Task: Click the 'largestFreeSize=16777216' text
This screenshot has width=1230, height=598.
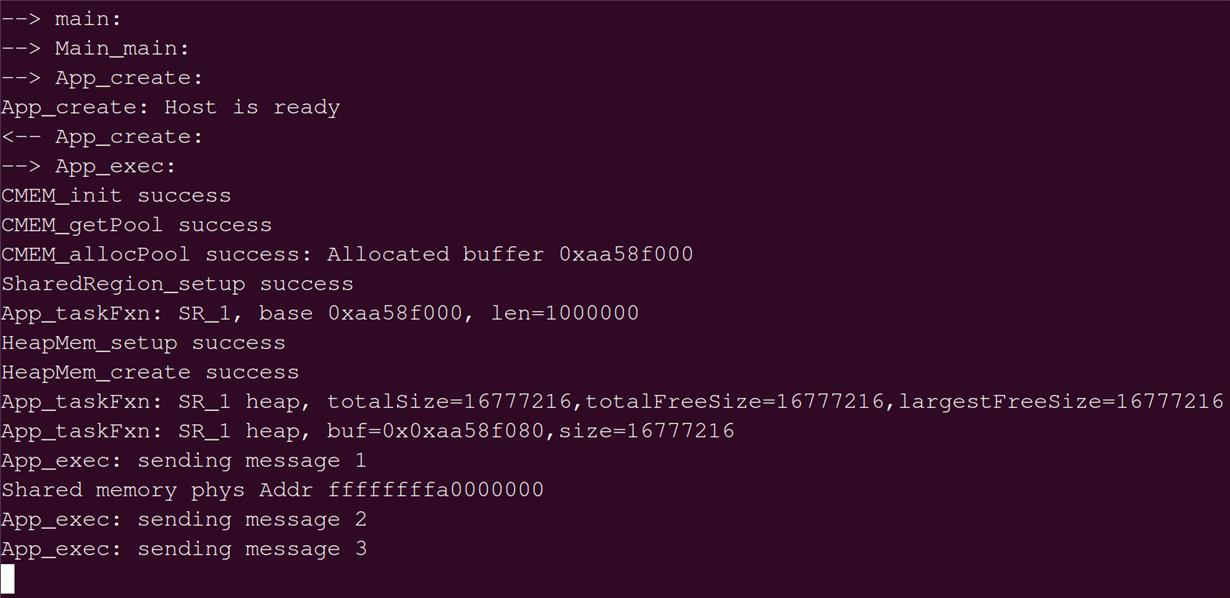Action: tap(1061, 402)
